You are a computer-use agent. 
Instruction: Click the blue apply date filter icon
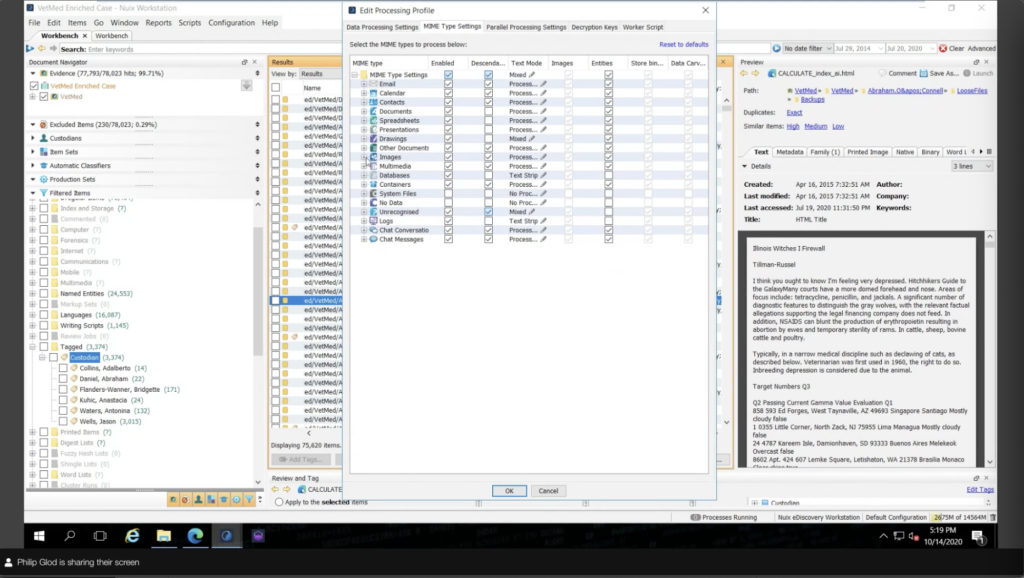point(776,48)
